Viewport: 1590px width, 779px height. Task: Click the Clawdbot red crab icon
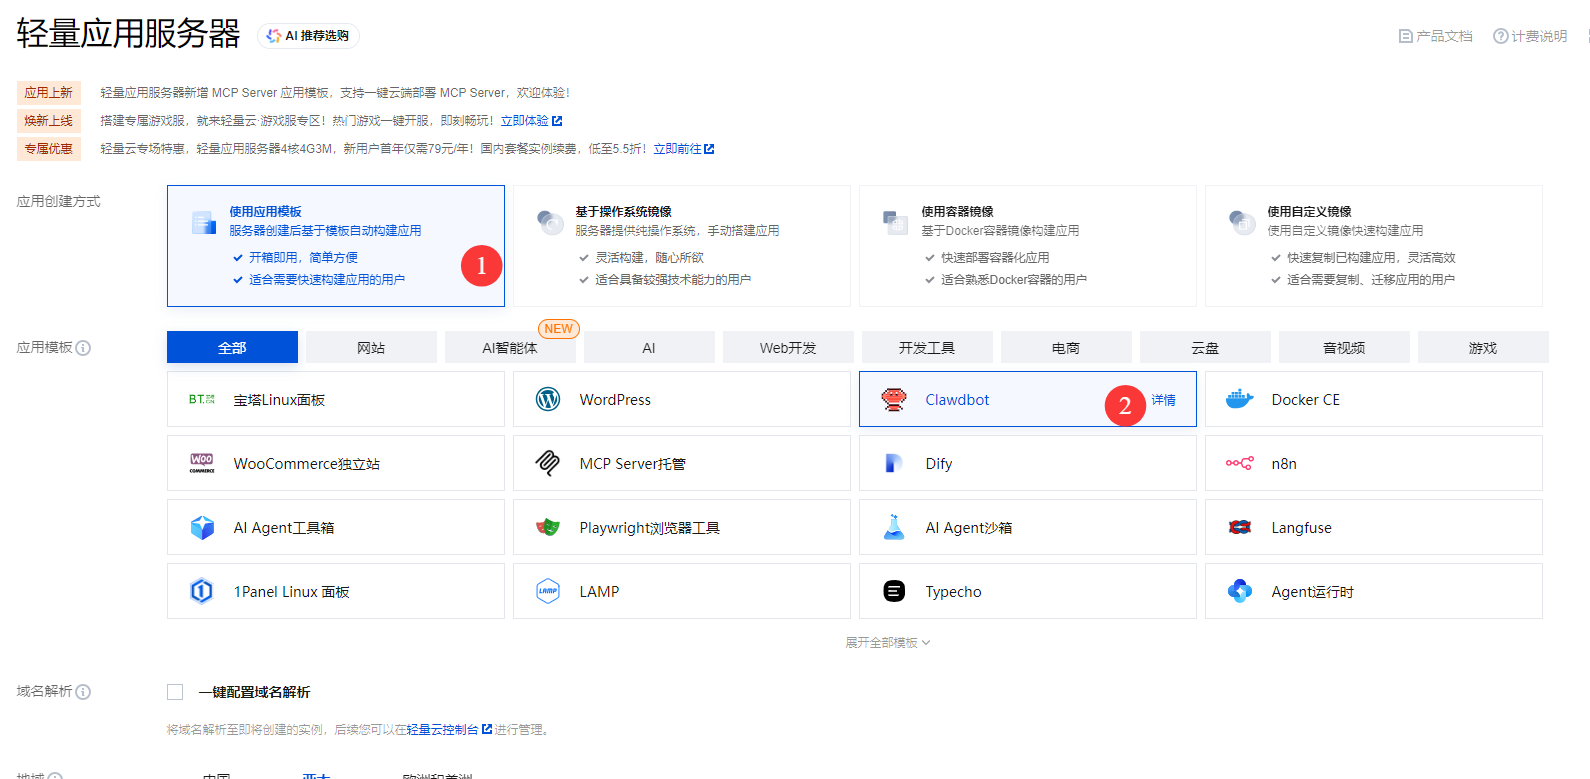(x=894, y=399)
